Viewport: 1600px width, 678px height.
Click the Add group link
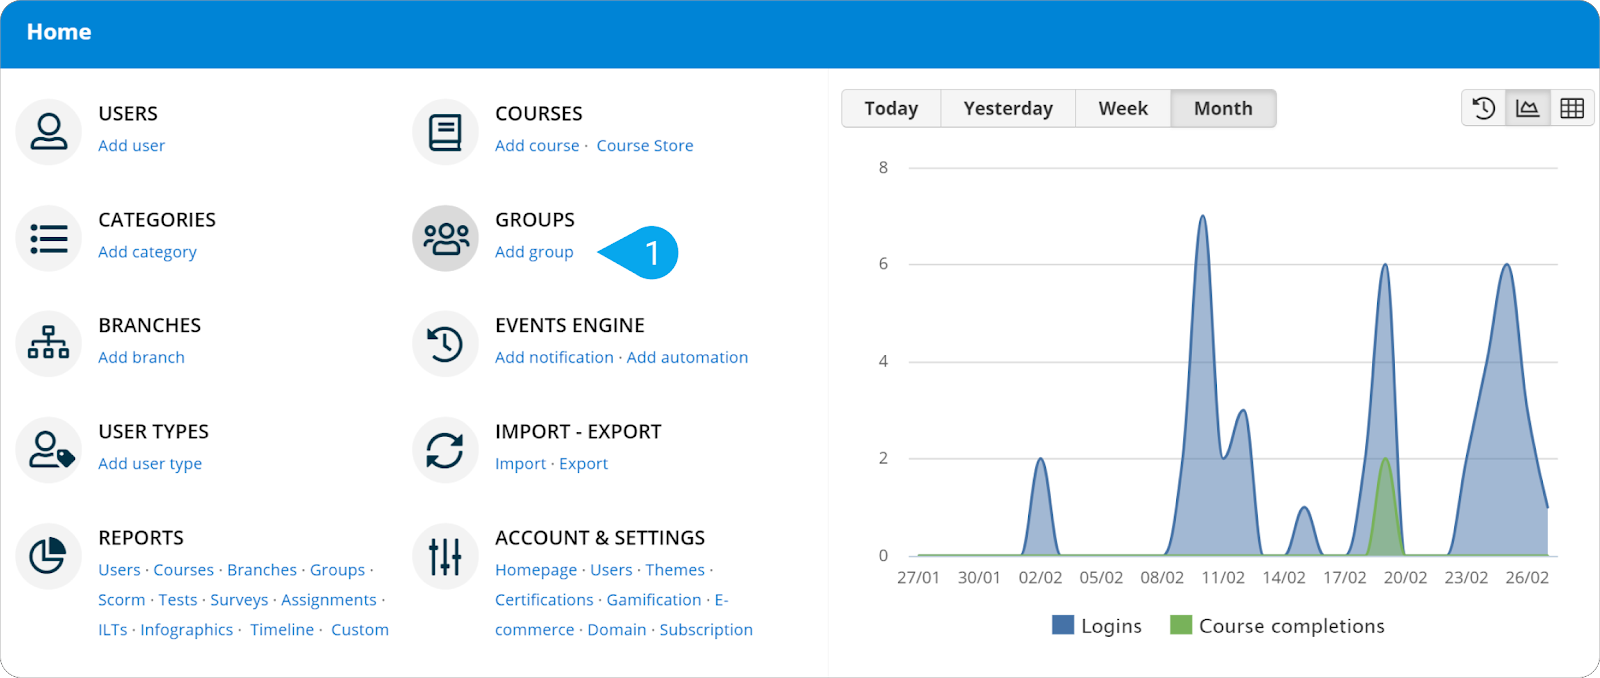click(x=534, y=252)
